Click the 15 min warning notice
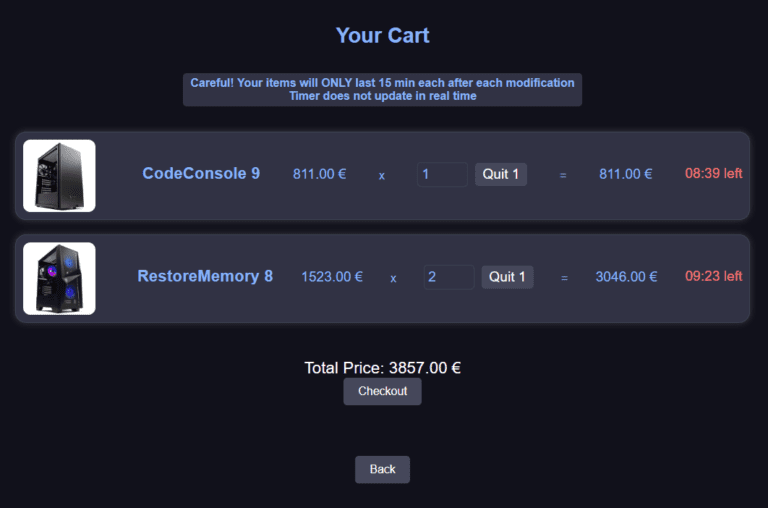768x508 pixels. 382,89
